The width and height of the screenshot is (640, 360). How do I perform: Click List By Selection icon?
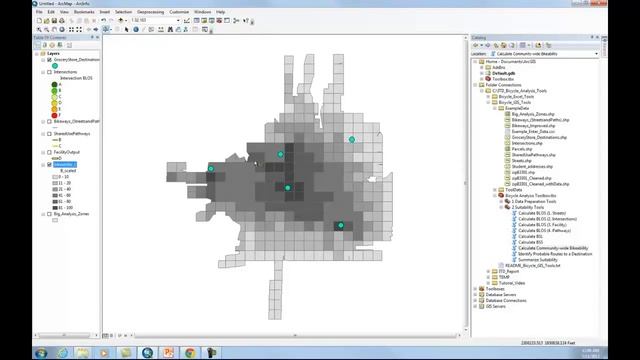60,45
